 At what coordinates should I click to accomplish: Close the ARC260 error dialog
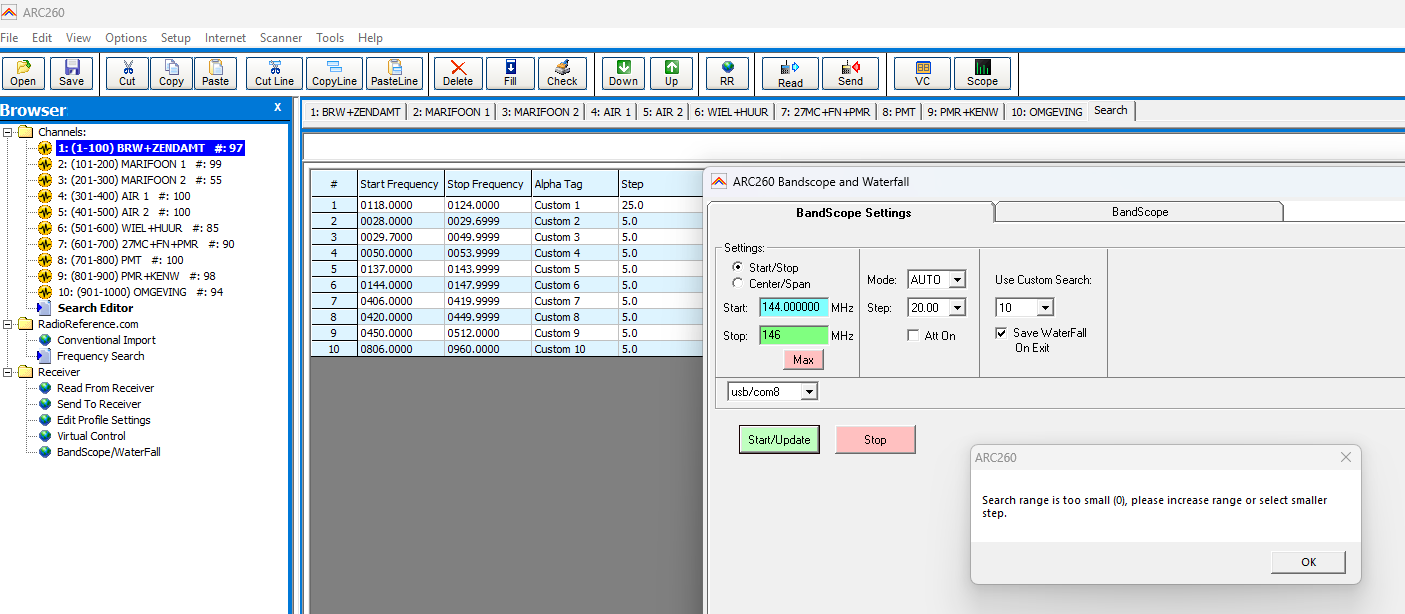1346,457
